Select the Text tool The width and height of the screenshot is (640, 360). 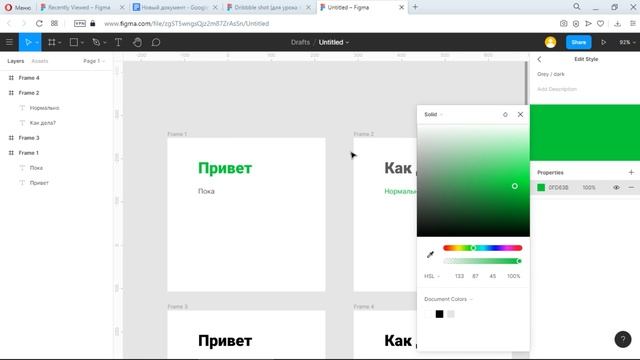pyautogui.click(x=118, y=42)
